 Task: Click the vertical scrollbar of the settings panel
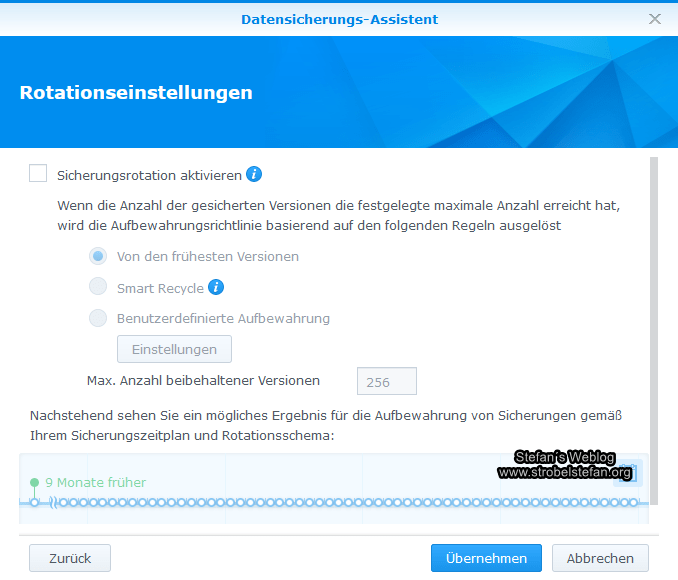coord(654,331)
